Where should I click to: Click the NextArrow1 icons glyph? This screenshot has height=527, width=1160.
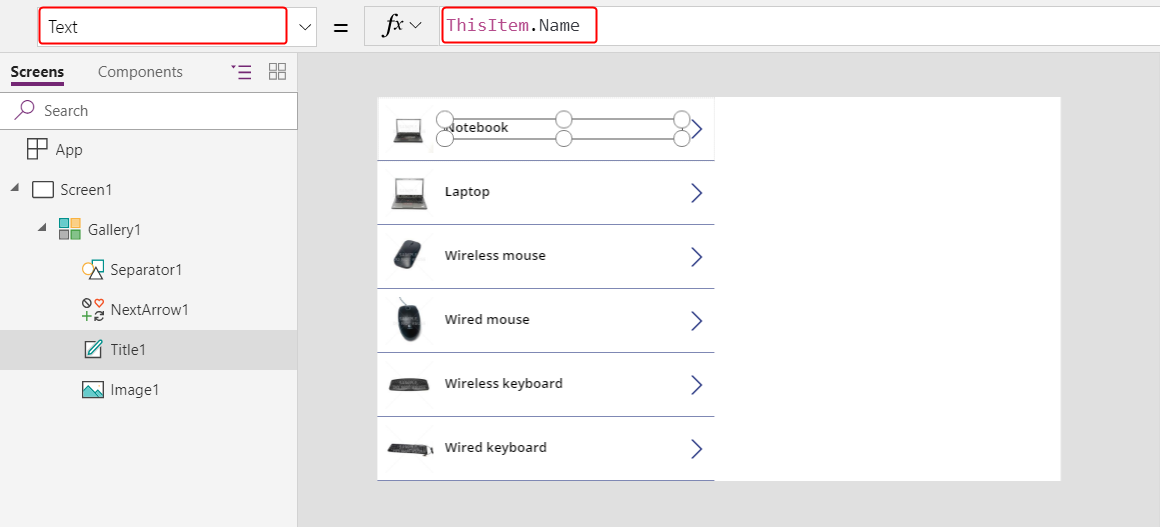[x=92, y=309]
